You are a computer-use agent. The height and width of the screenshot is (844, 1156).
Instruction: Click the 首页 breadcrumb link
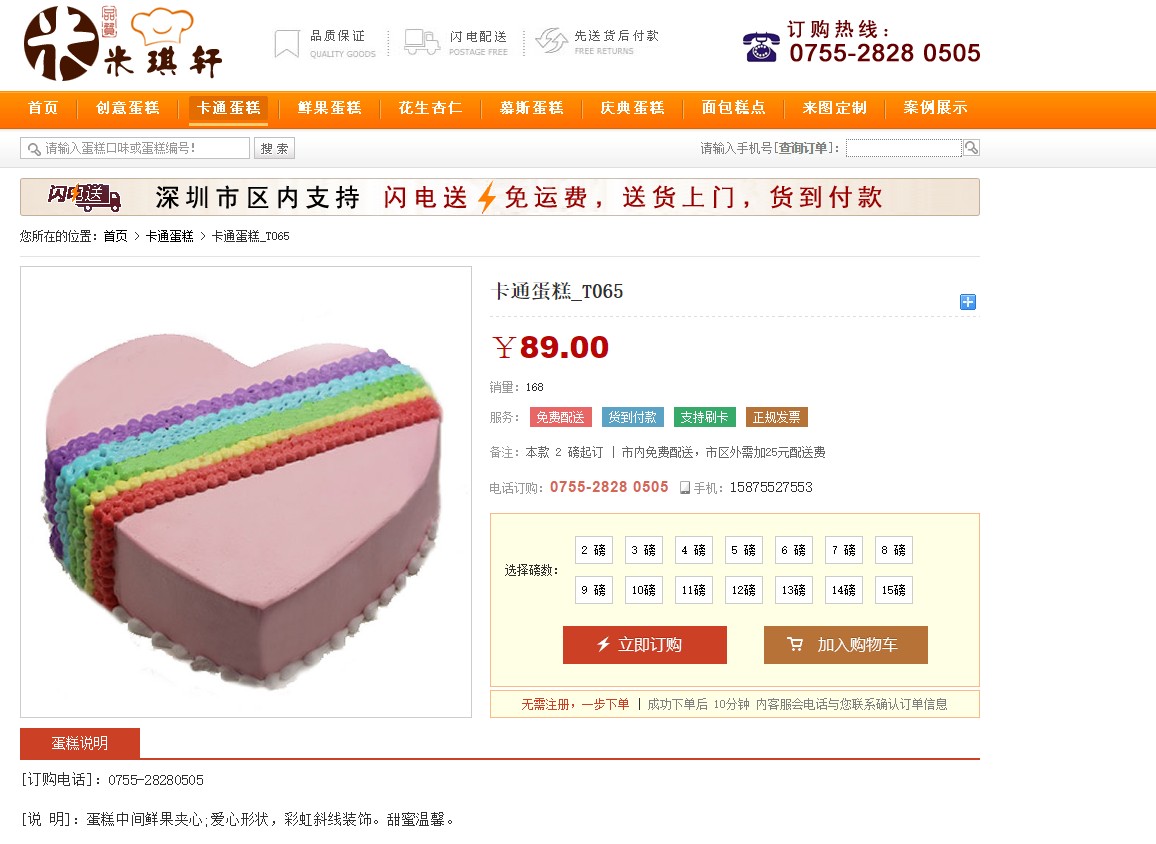115,236
